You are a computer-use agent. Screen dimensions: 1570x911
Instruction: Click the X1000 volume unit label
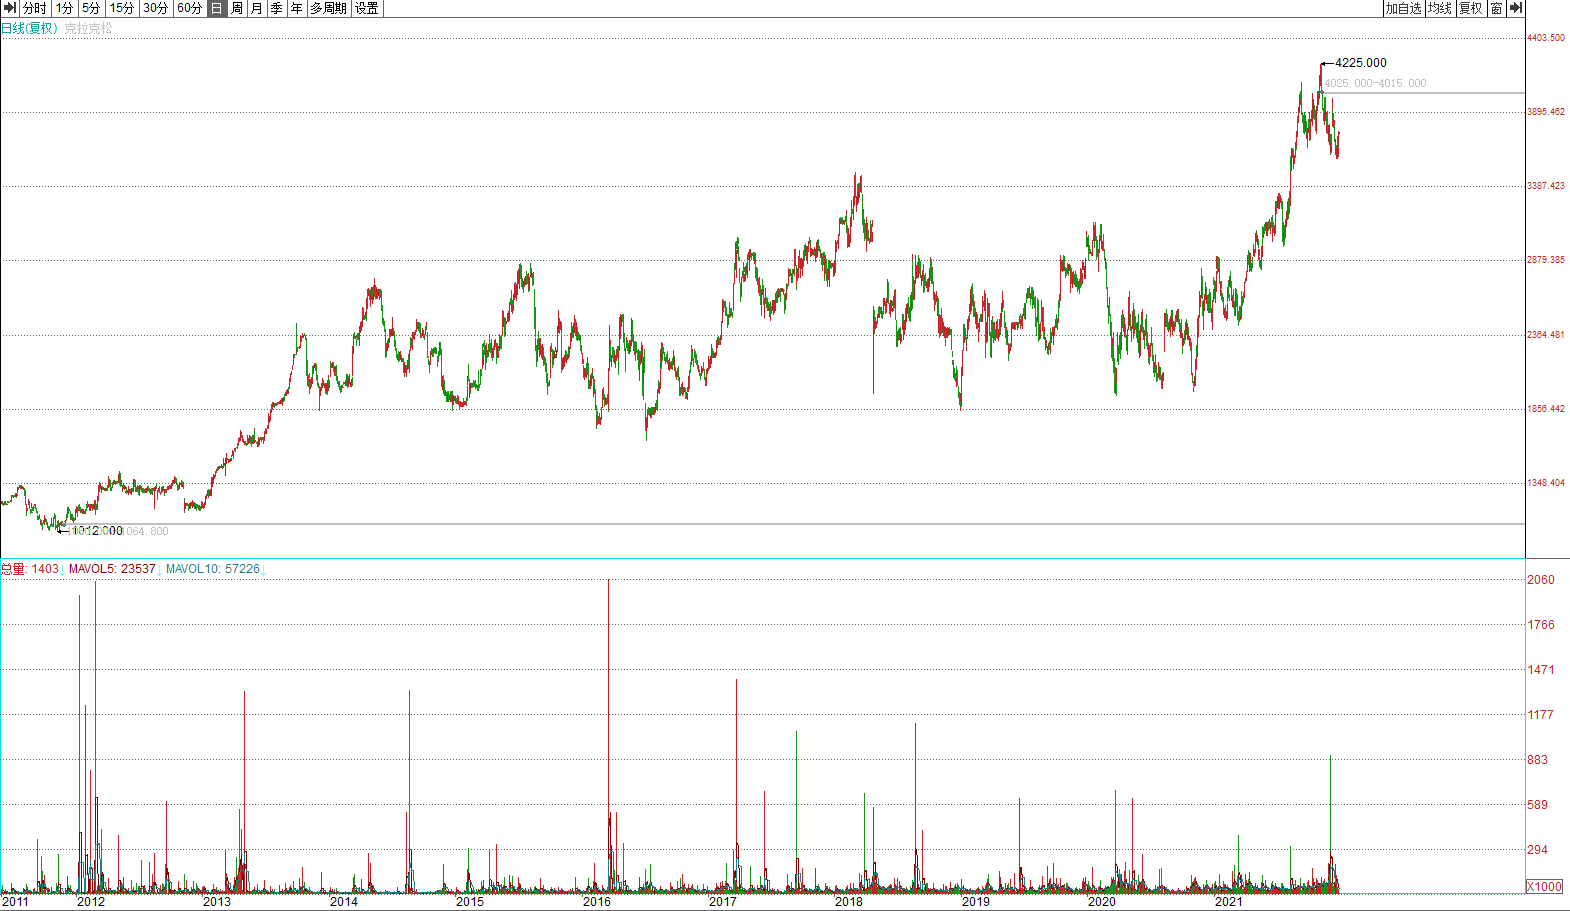pos(1545,887)
